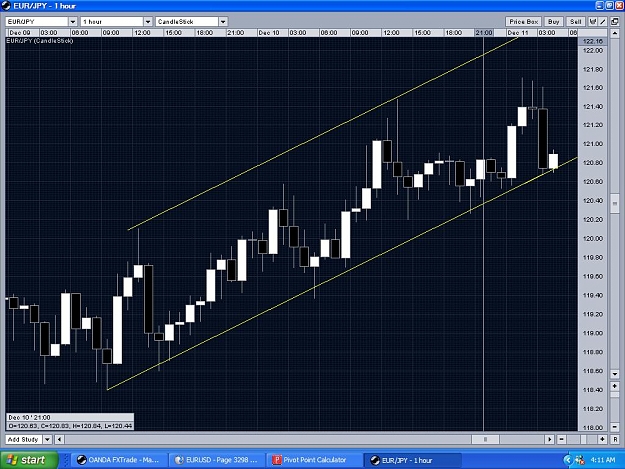This screenshot has width=625, height=469.
Task: Click the lower yellow channel trend line
Action: click(x=342, y=273)
